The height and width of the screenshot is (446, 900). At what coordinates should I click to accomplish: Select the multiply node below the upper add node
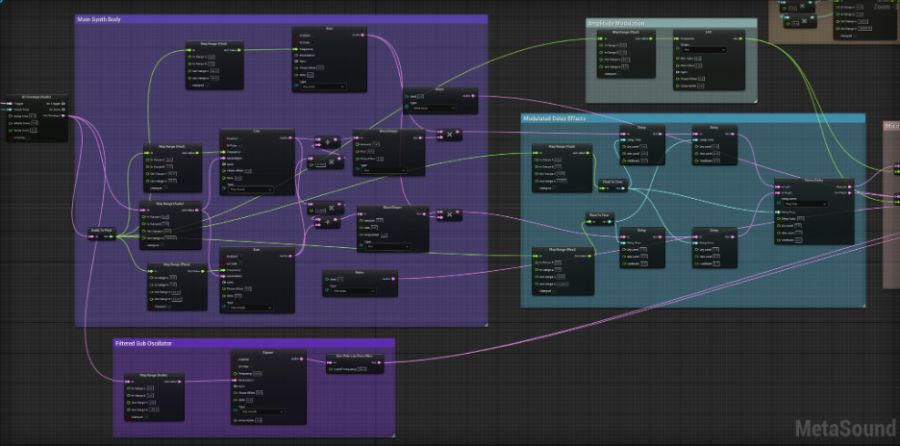pos(326,162)
